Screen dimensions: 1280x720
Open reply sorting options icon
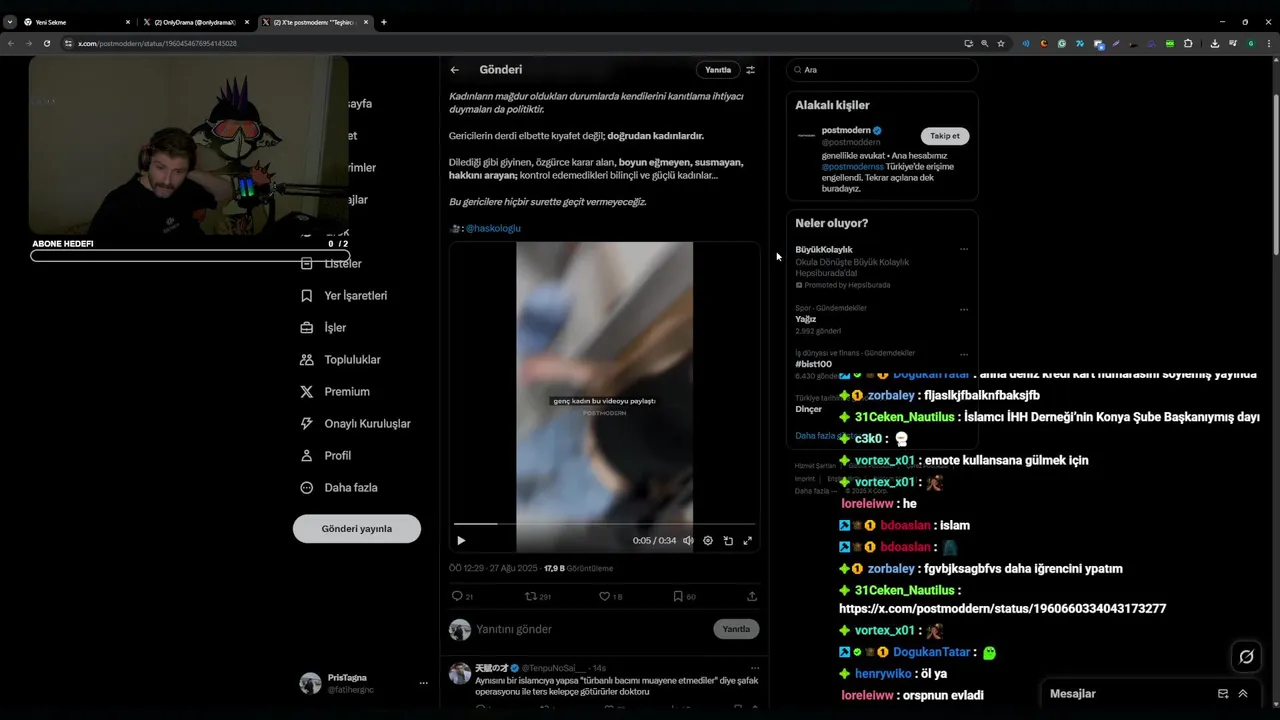pos(750,70)
